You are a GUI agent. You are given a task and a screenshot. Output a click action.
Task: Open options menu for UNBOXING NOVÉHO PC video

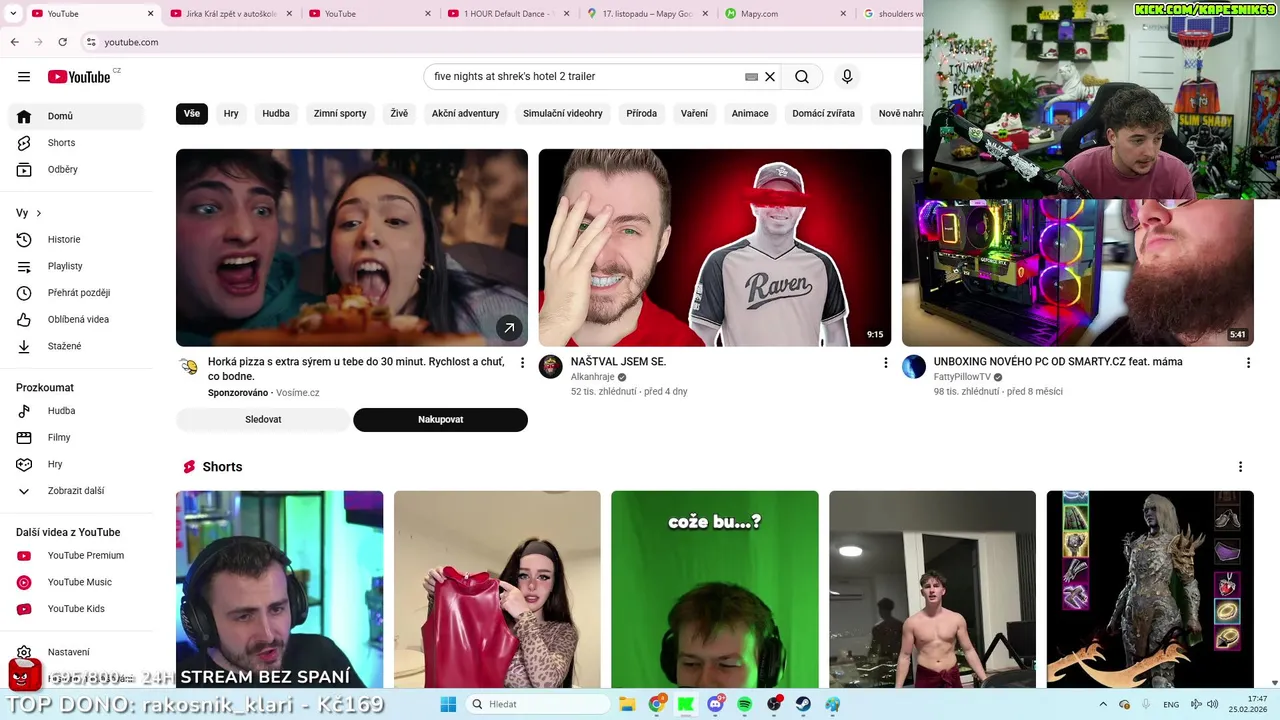(1248, 363)
